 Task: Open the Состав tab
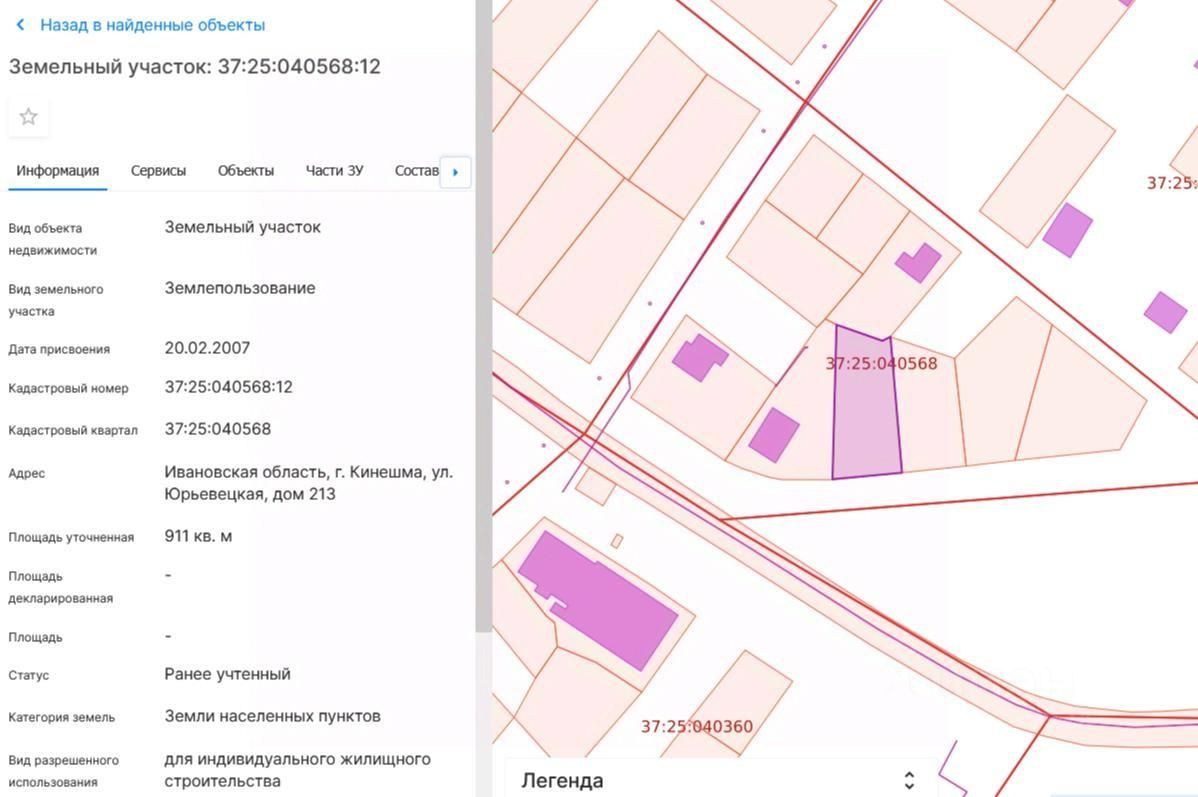click(x=416, y=170)
